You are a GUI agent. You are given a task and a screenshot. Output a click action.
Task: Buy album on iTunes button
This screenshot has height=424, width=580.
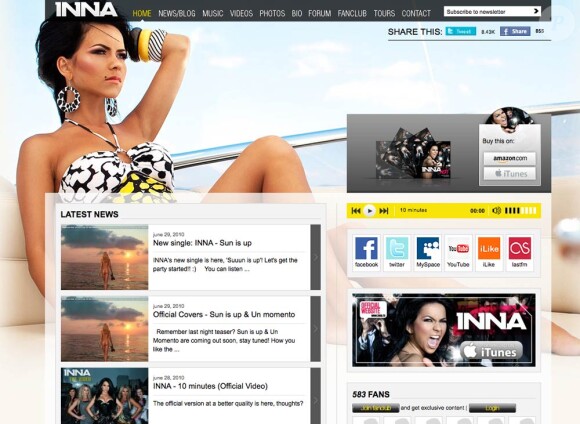click(510, 174)
